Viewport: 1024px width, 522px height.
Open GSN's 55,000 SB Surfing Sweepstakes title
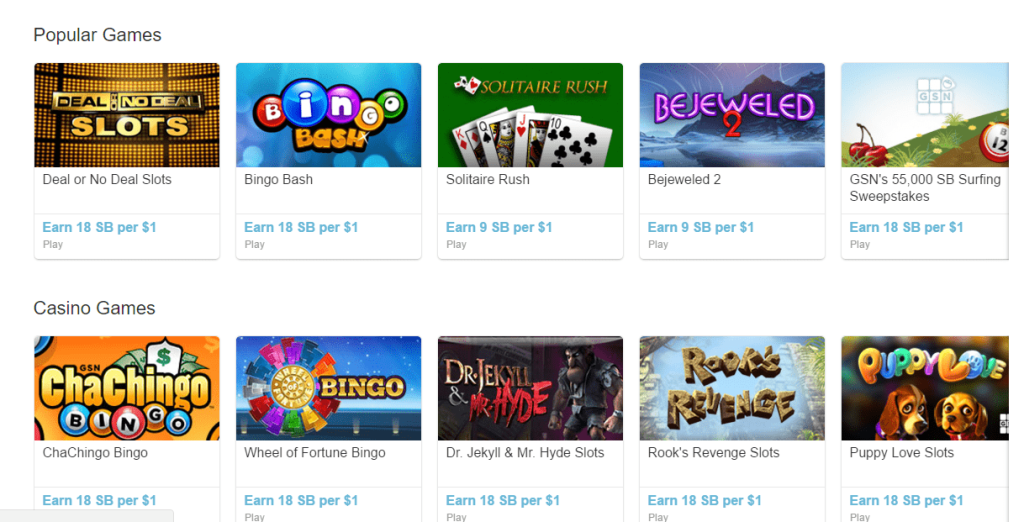[x=925, y=188]
